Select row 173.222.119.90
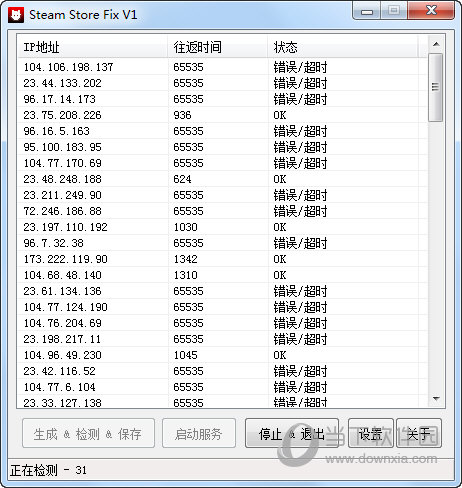 tap(222, 259)
